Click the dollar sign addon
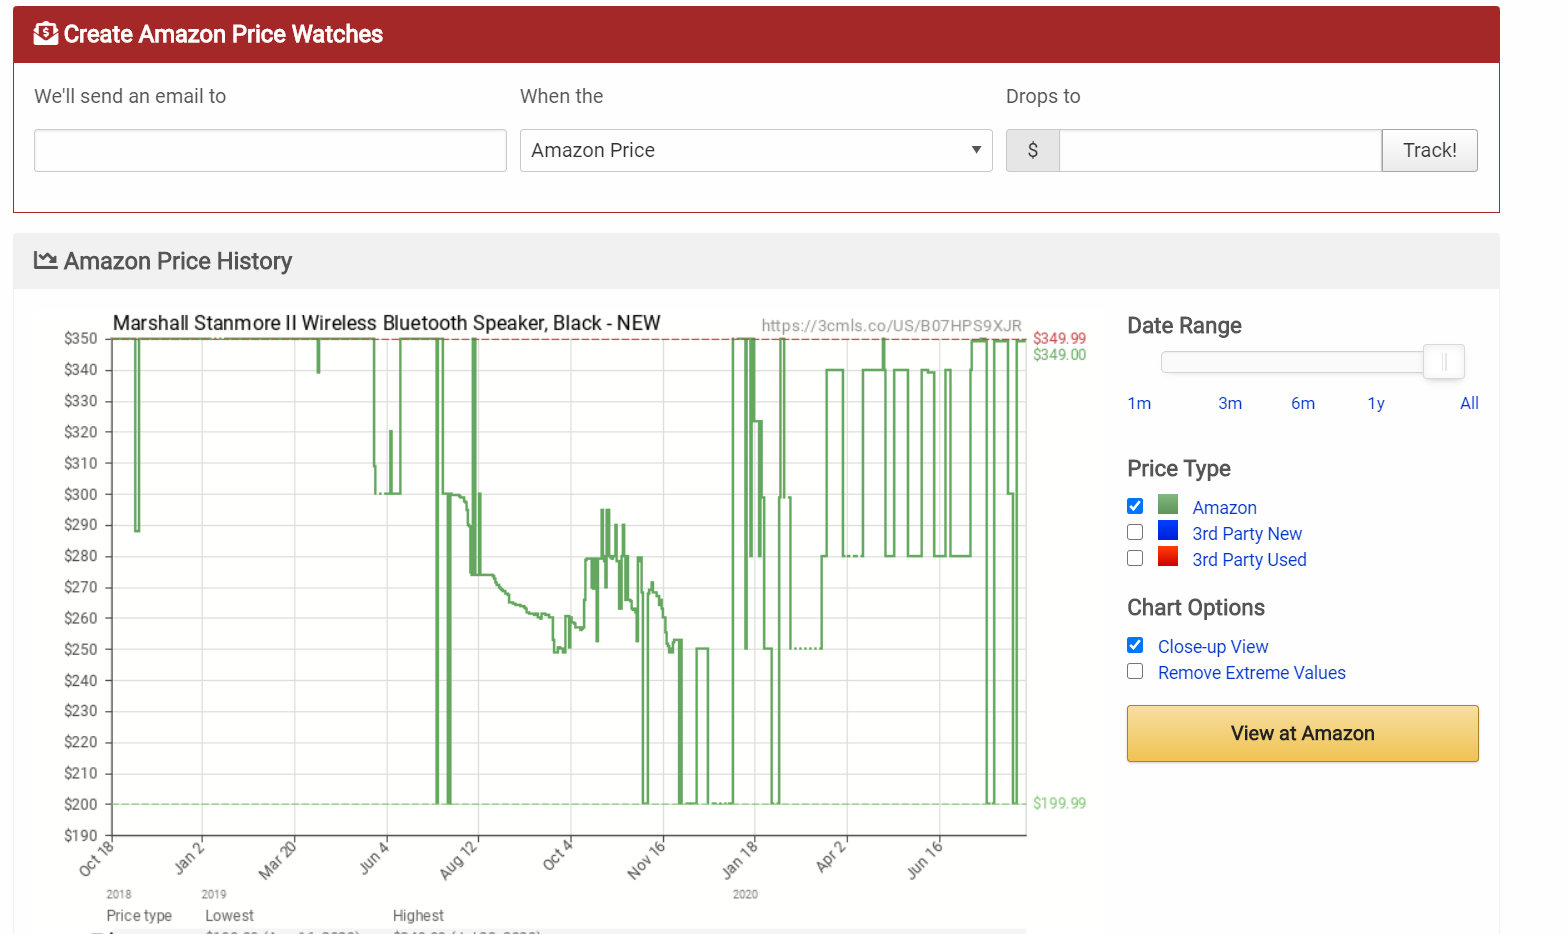 pyautogui.click(x=1032, y=150)
